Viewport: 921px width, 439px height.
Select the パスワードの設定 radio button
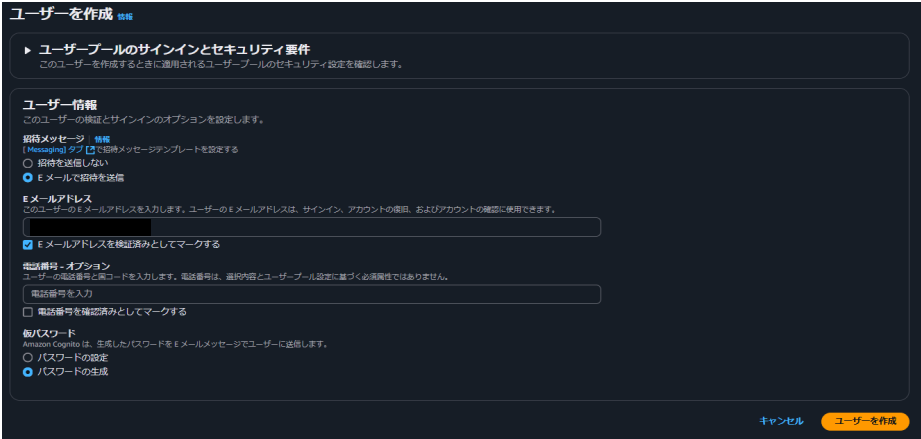[28, 357]
